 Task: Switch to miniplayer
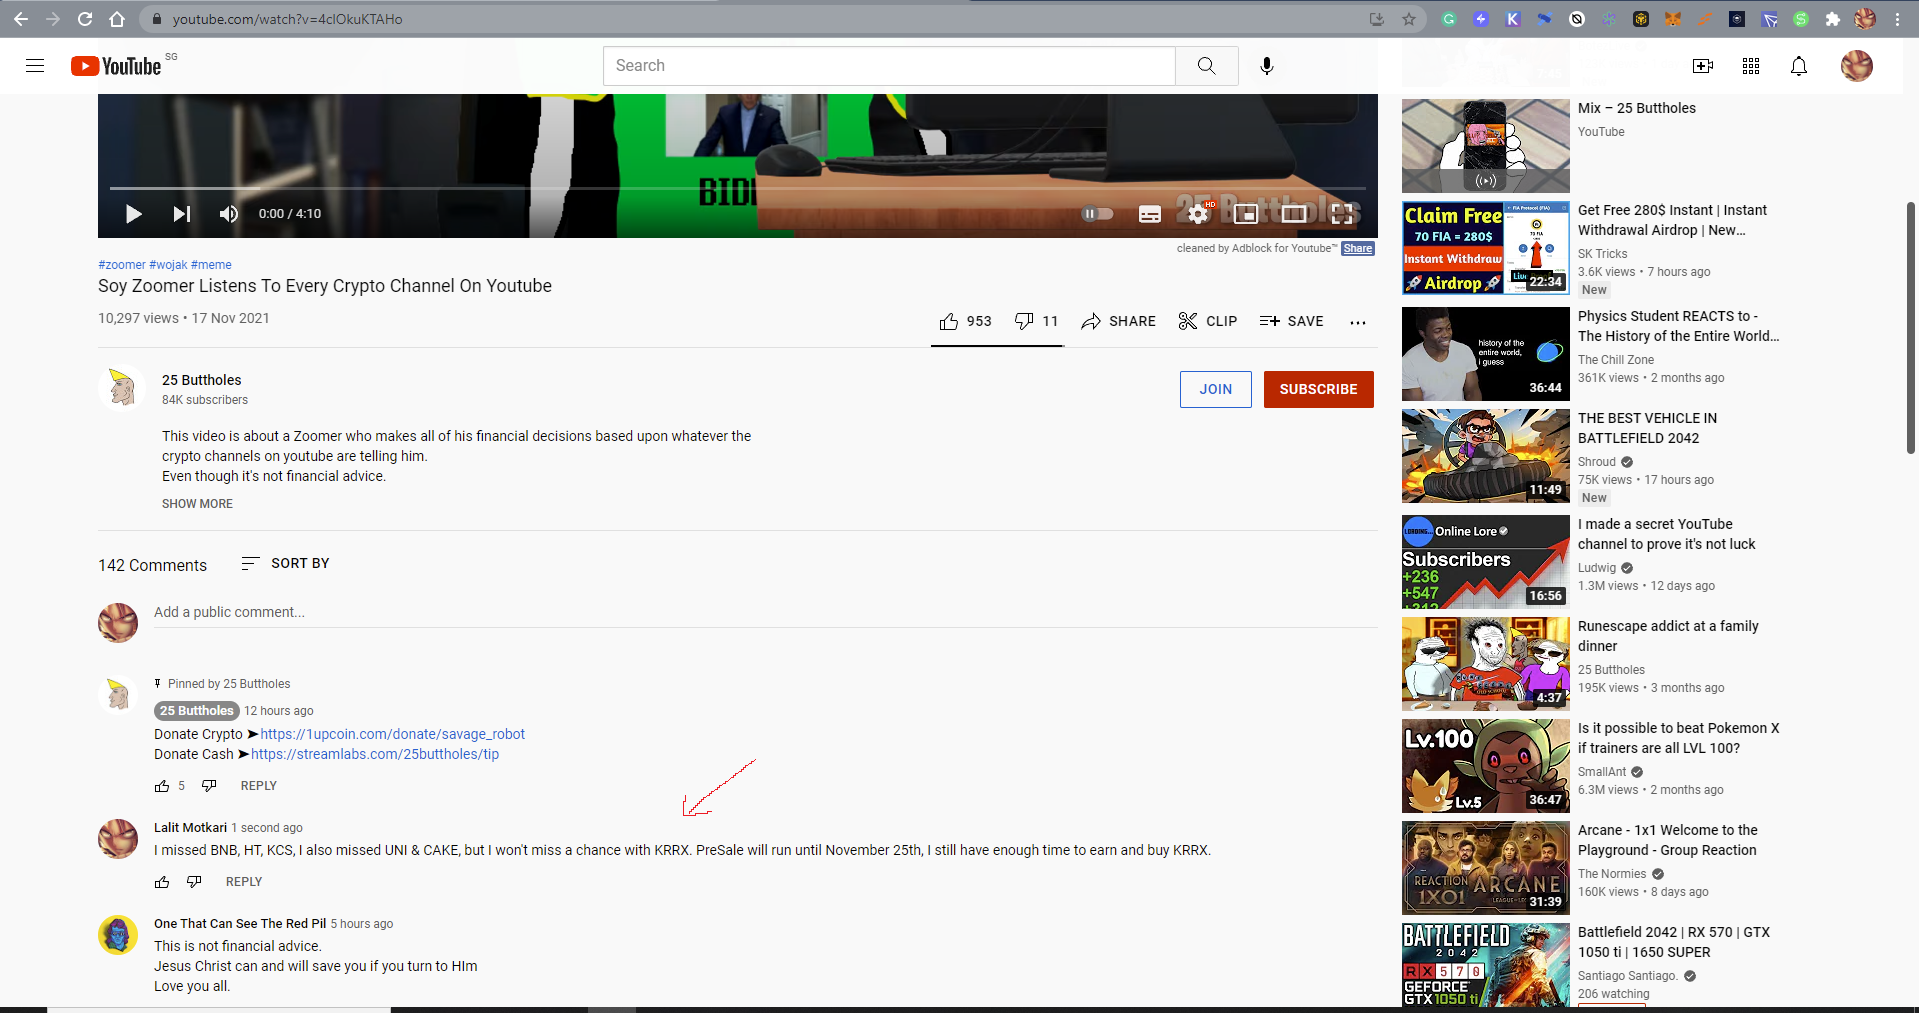pos(1246,214)
